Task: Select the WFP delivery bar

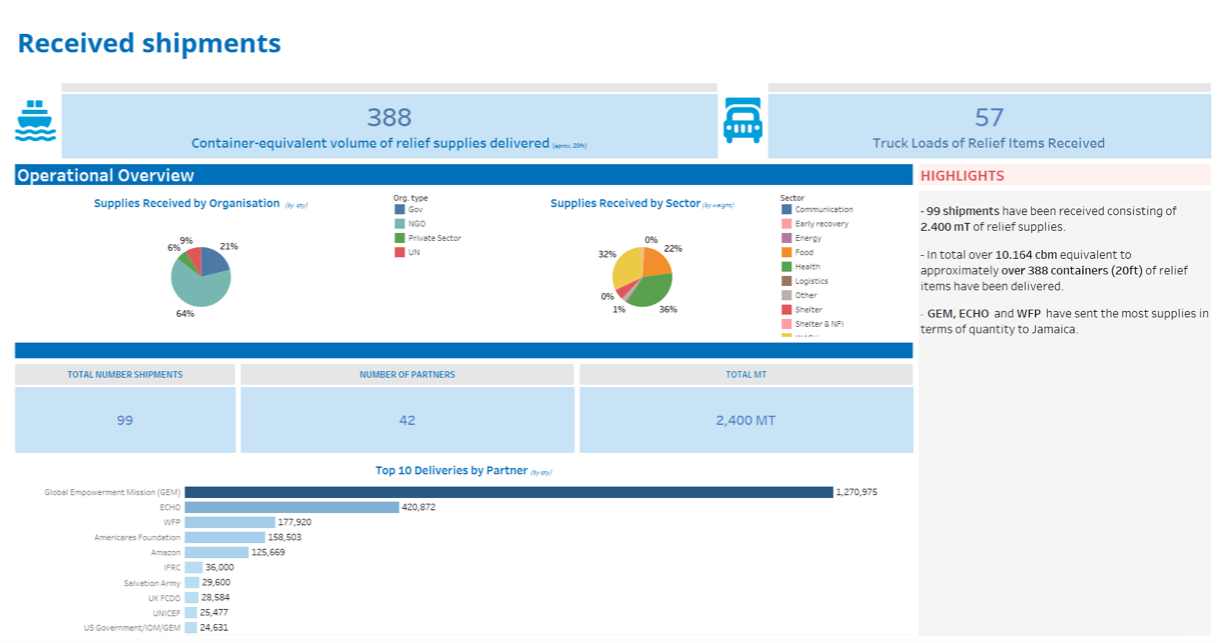Action: tap(230, 522)
